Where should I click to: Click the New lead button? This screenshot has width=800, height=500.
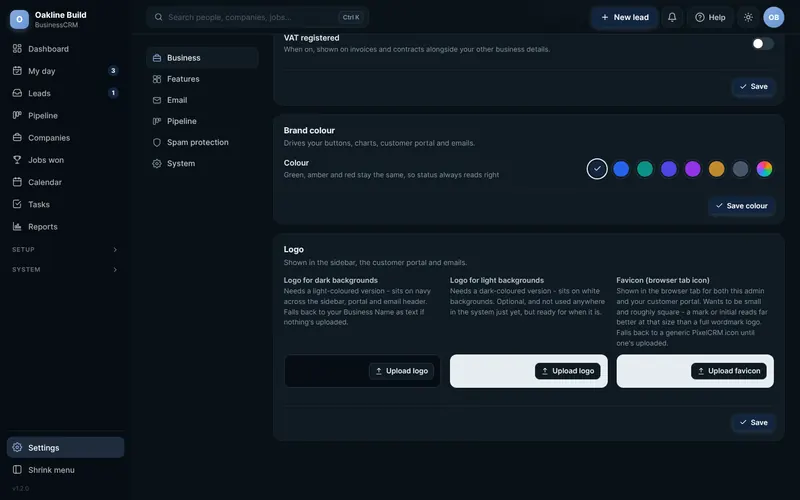click(x=624, y=17)
